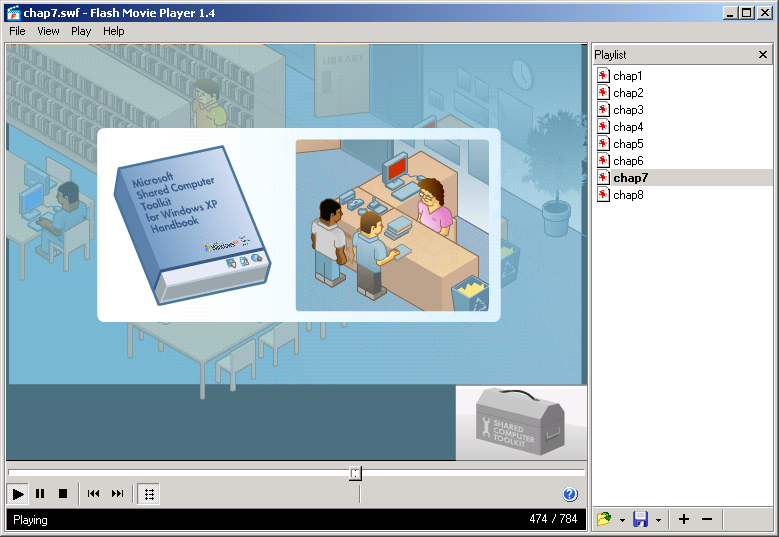Open the File menu
Image resolution: width=779 pixels, height=537 pixels.
coord(18,31)
